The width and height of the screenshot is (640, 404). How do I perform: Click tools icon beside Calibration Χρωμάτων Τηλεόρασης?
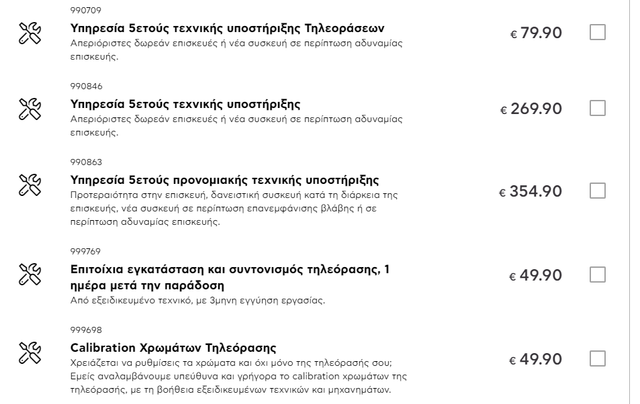[30, 352]
